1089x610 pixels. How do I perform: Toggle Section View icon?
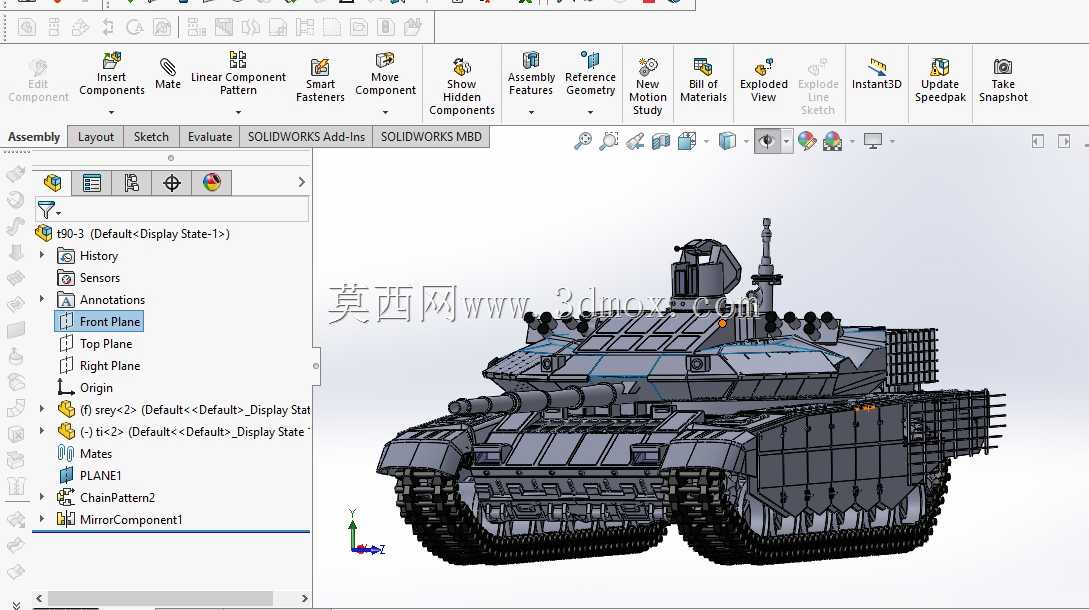(x=660, y=142)
